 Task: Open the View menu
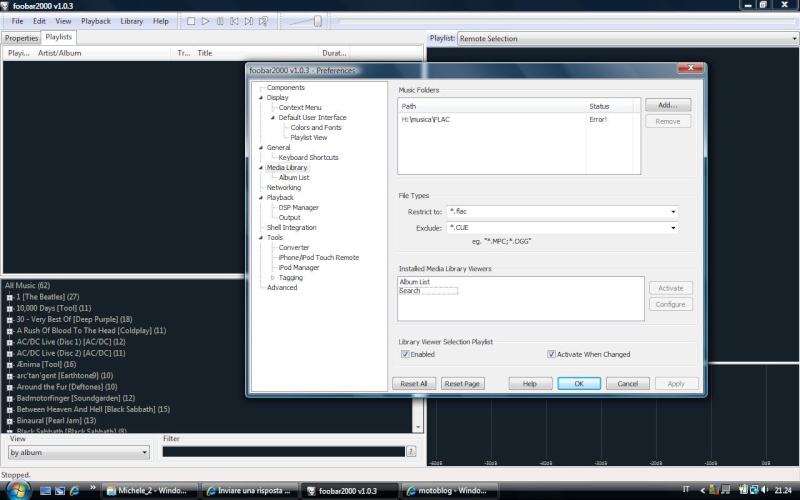tap(63, 21)
